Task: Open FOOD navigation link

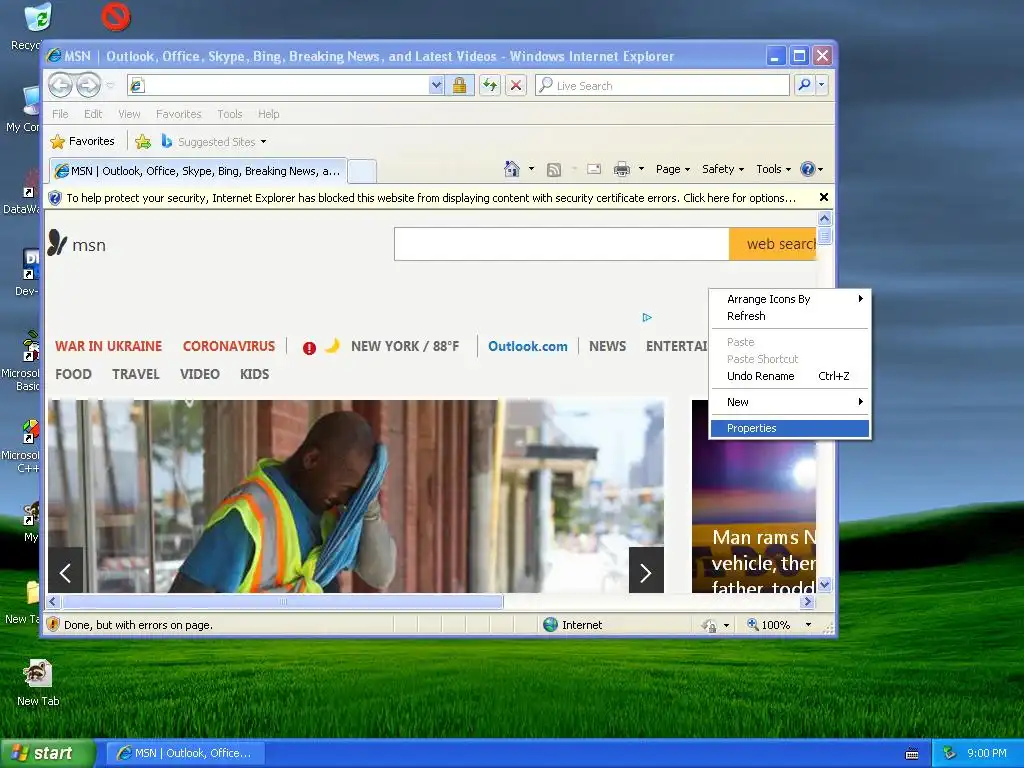Action: (73, 374)
